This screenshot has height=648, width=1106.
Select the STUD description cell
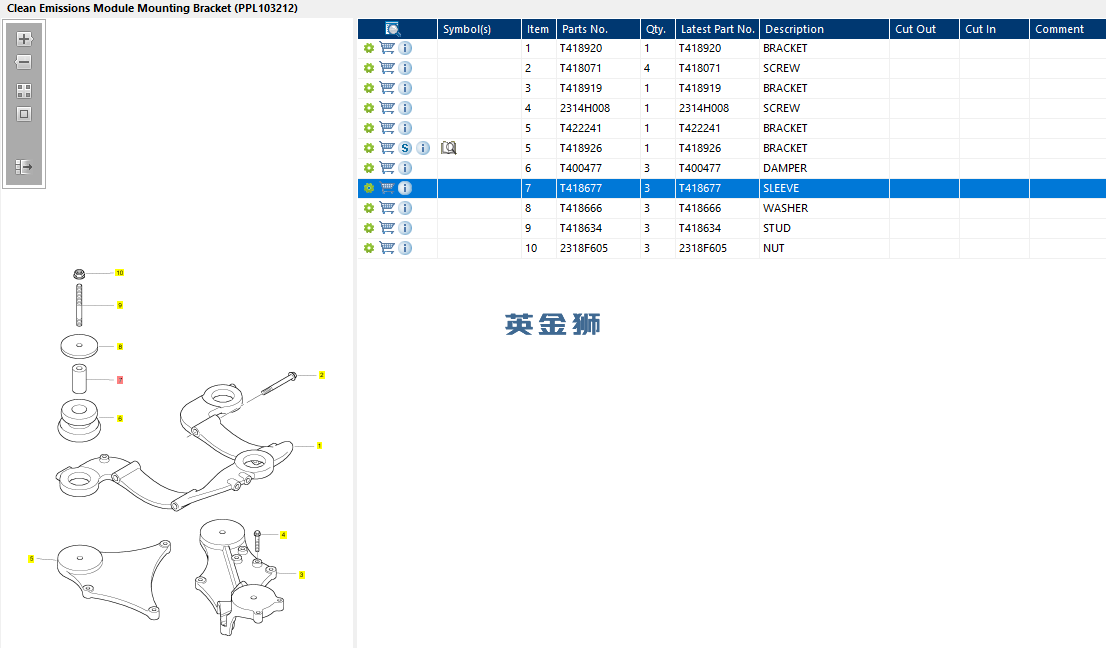coord(825,228)
